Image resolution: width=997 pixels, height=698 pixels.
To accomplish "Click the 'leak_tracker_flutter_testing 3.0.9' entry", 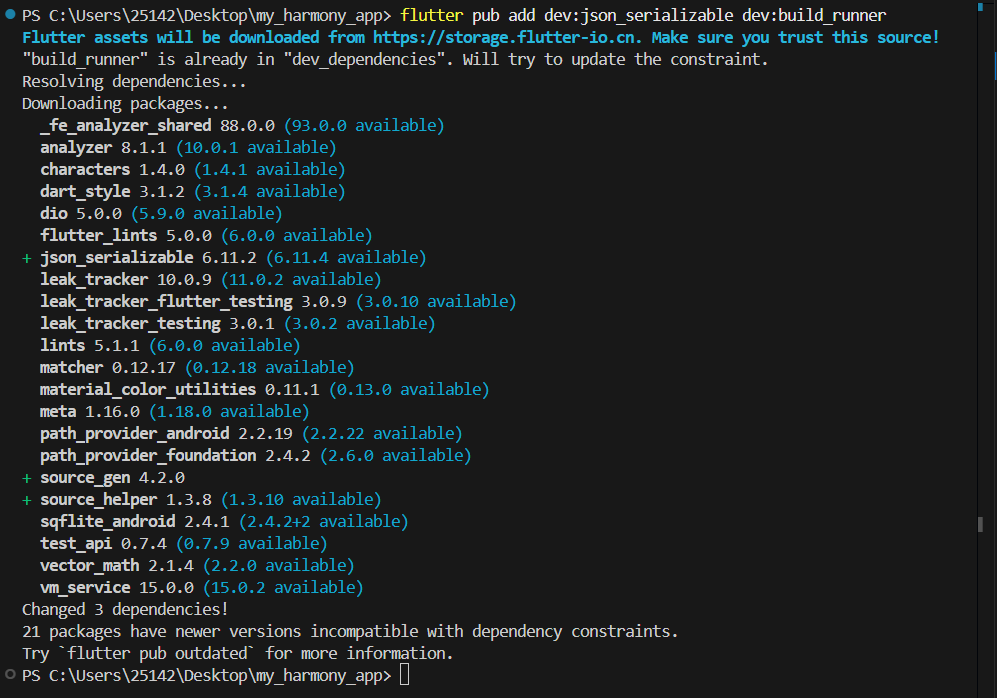I will coord(193,301).
